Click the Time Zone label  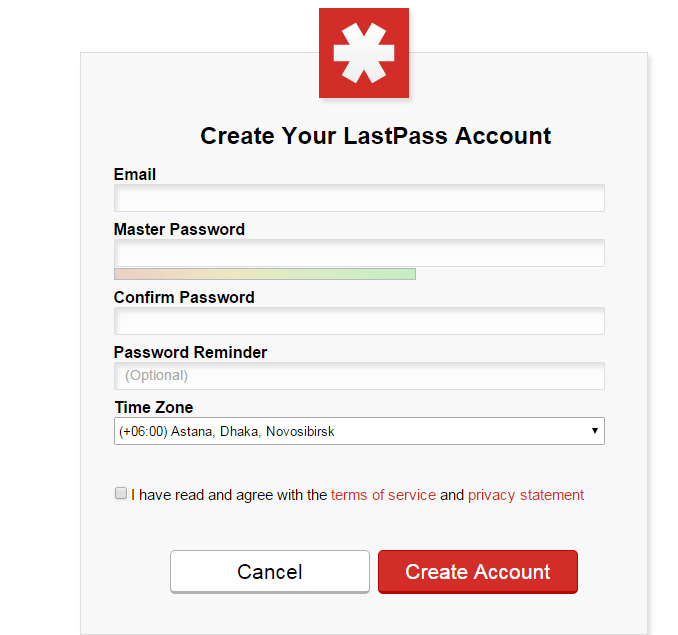(x=153, y=407)
